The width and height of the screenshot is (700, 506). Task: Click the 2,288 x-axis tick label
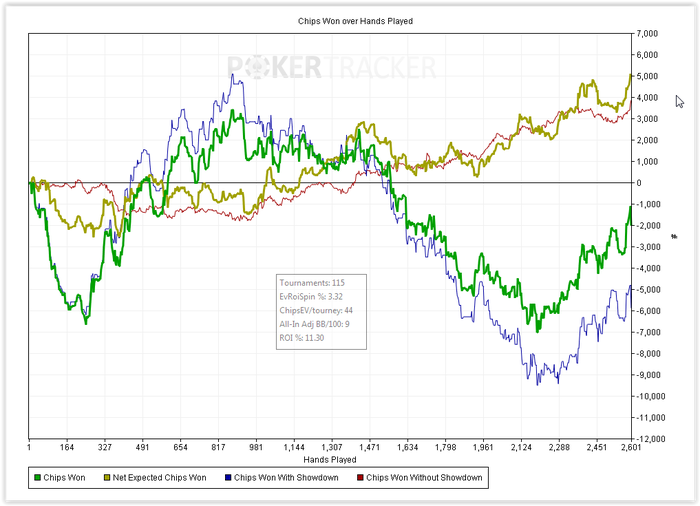[559, 447]
